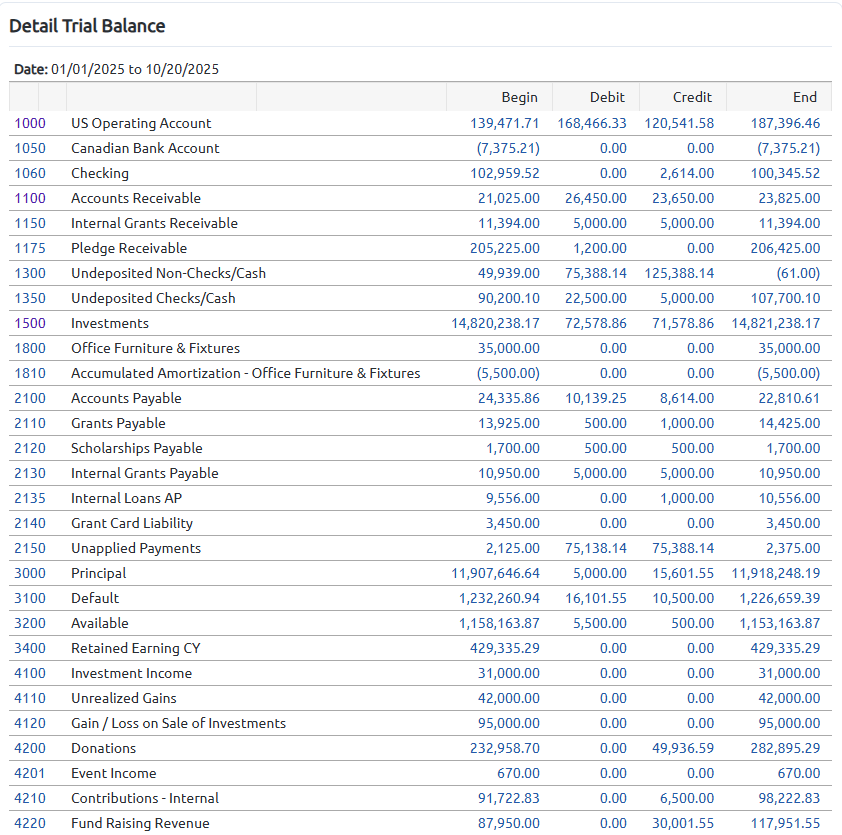The image size is (842, 835).
Task: Click the Begin column header
Action: coord(519,97)
